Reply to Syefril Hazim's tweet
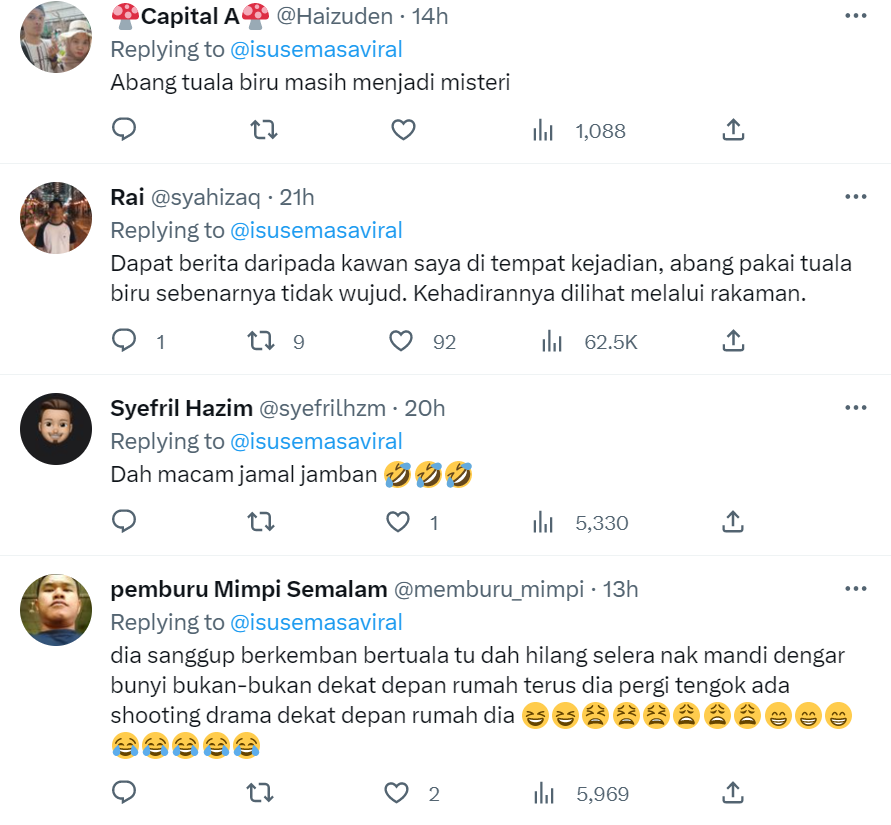This screenshot has height=825, width=891. [x=124, y=522]
